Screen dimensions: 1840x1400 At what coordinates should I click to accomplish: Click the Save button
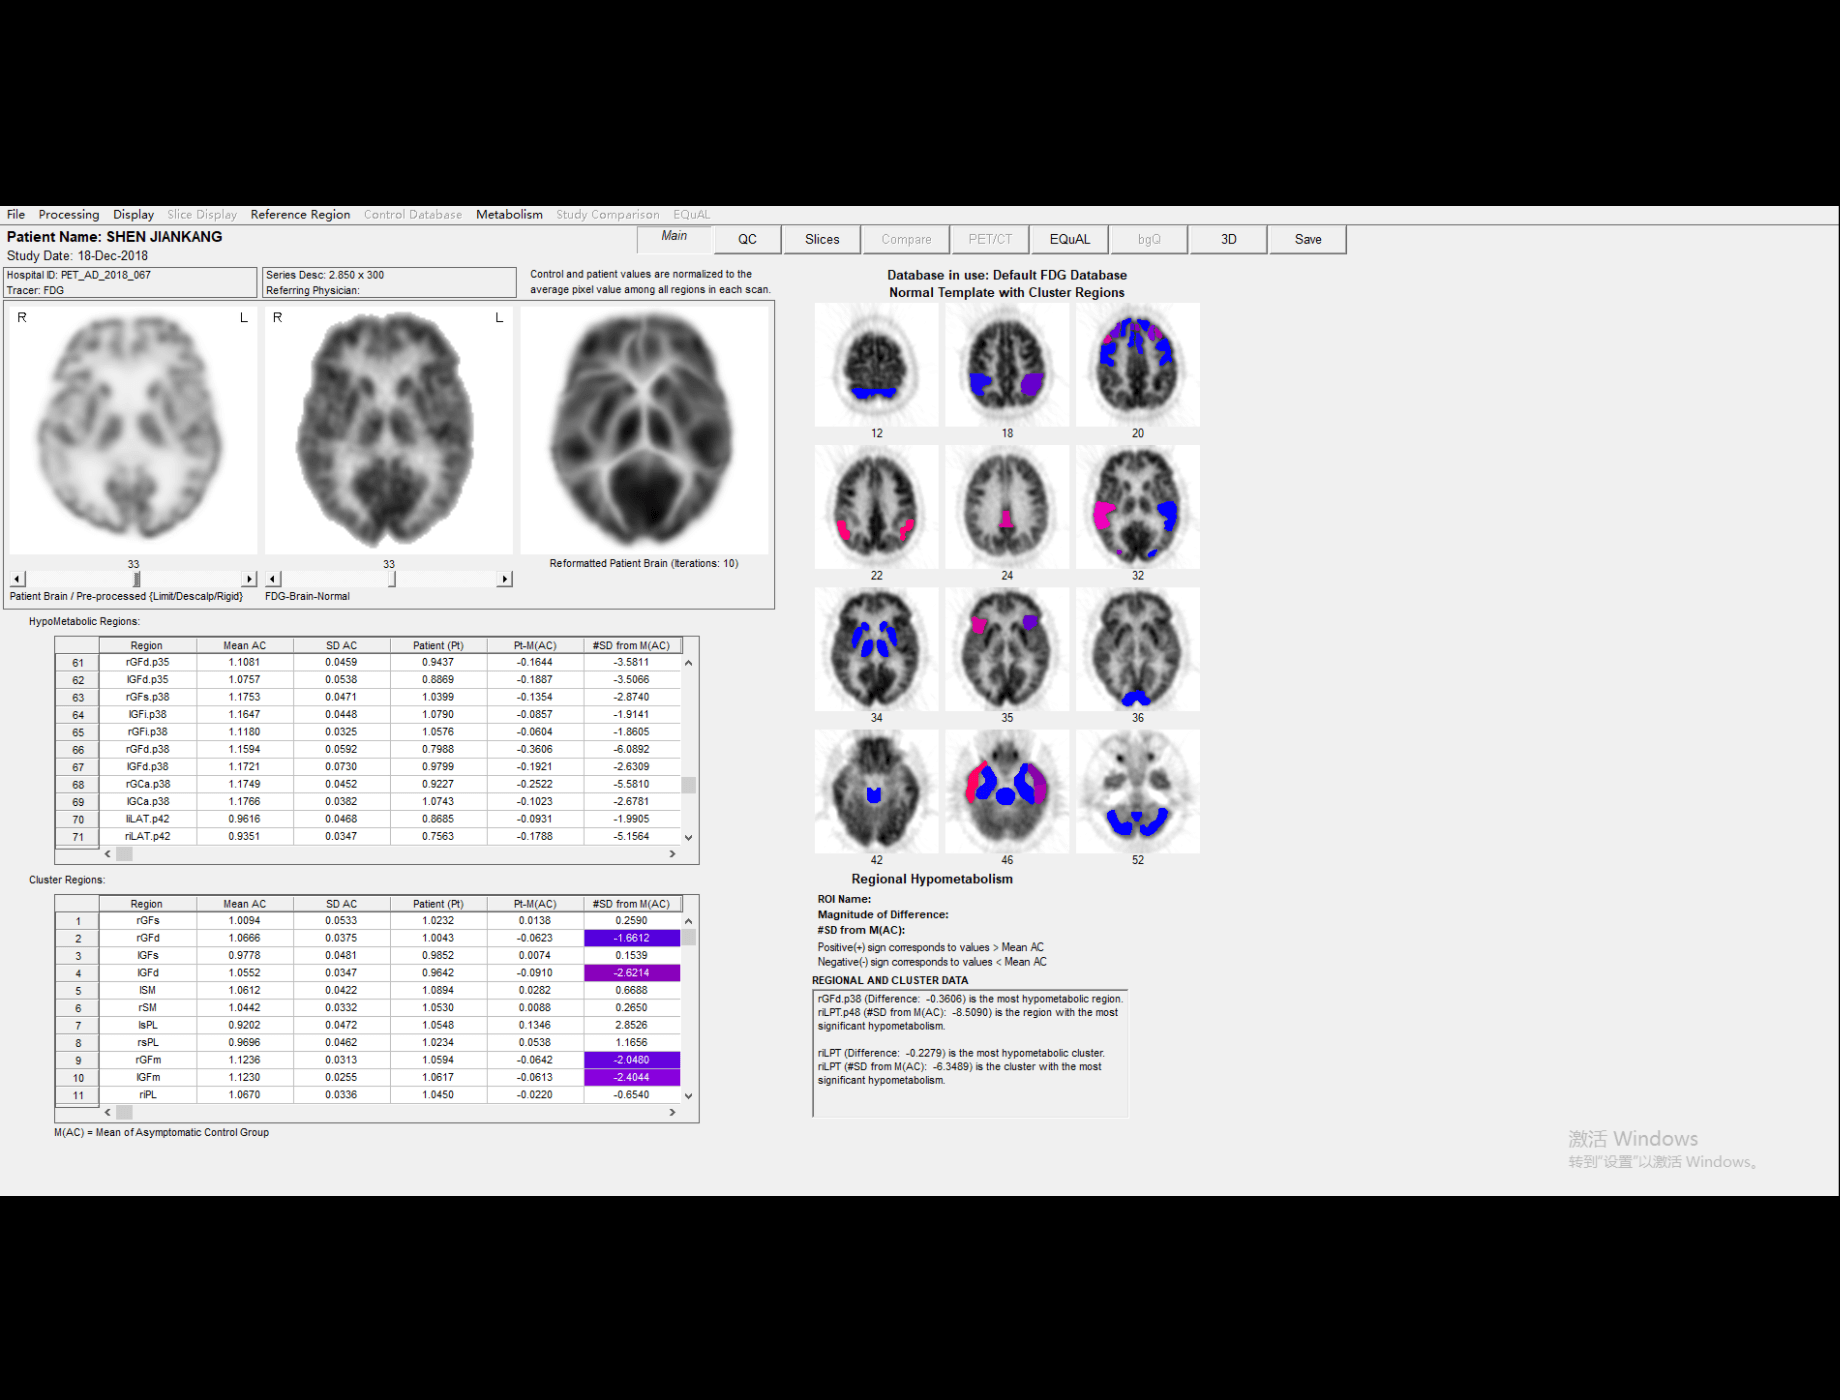[1307, 239]
